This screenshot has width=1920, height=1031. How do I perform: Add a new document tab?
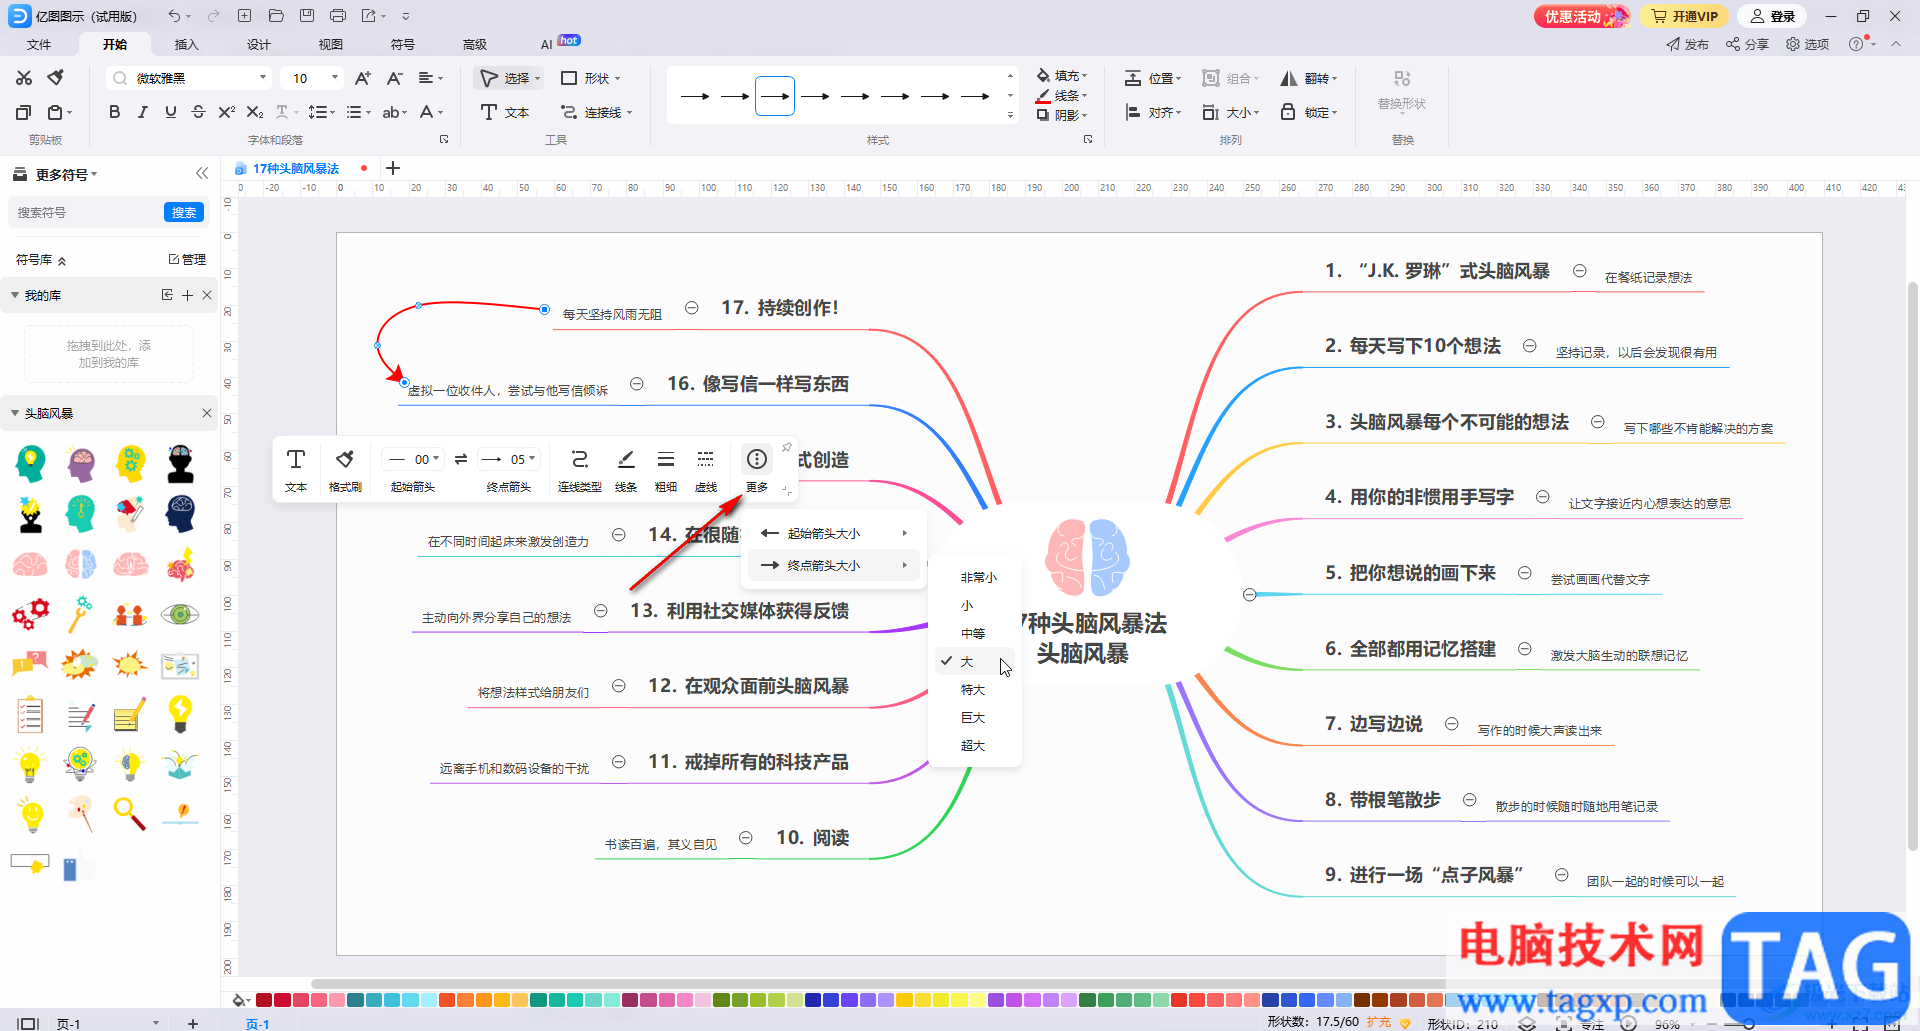tap(393, 168)
